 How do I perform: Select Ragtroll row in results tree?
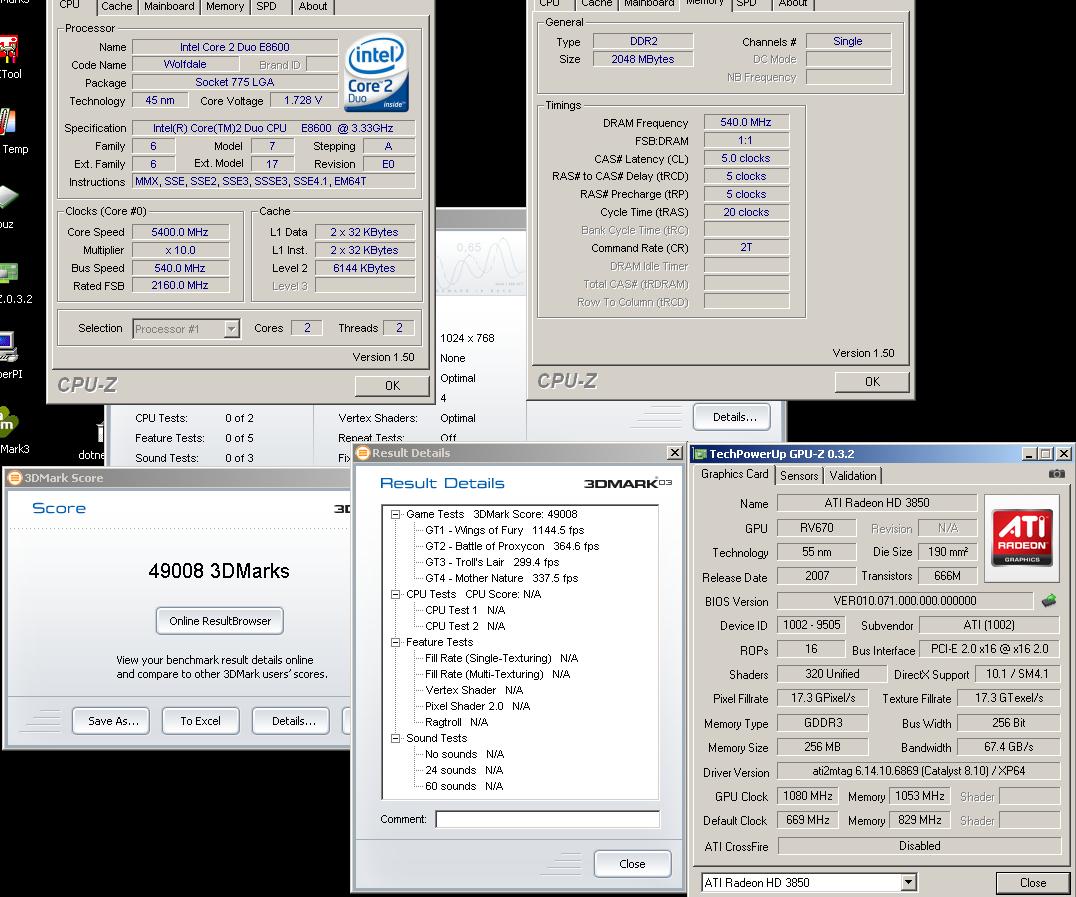(456, 722)
